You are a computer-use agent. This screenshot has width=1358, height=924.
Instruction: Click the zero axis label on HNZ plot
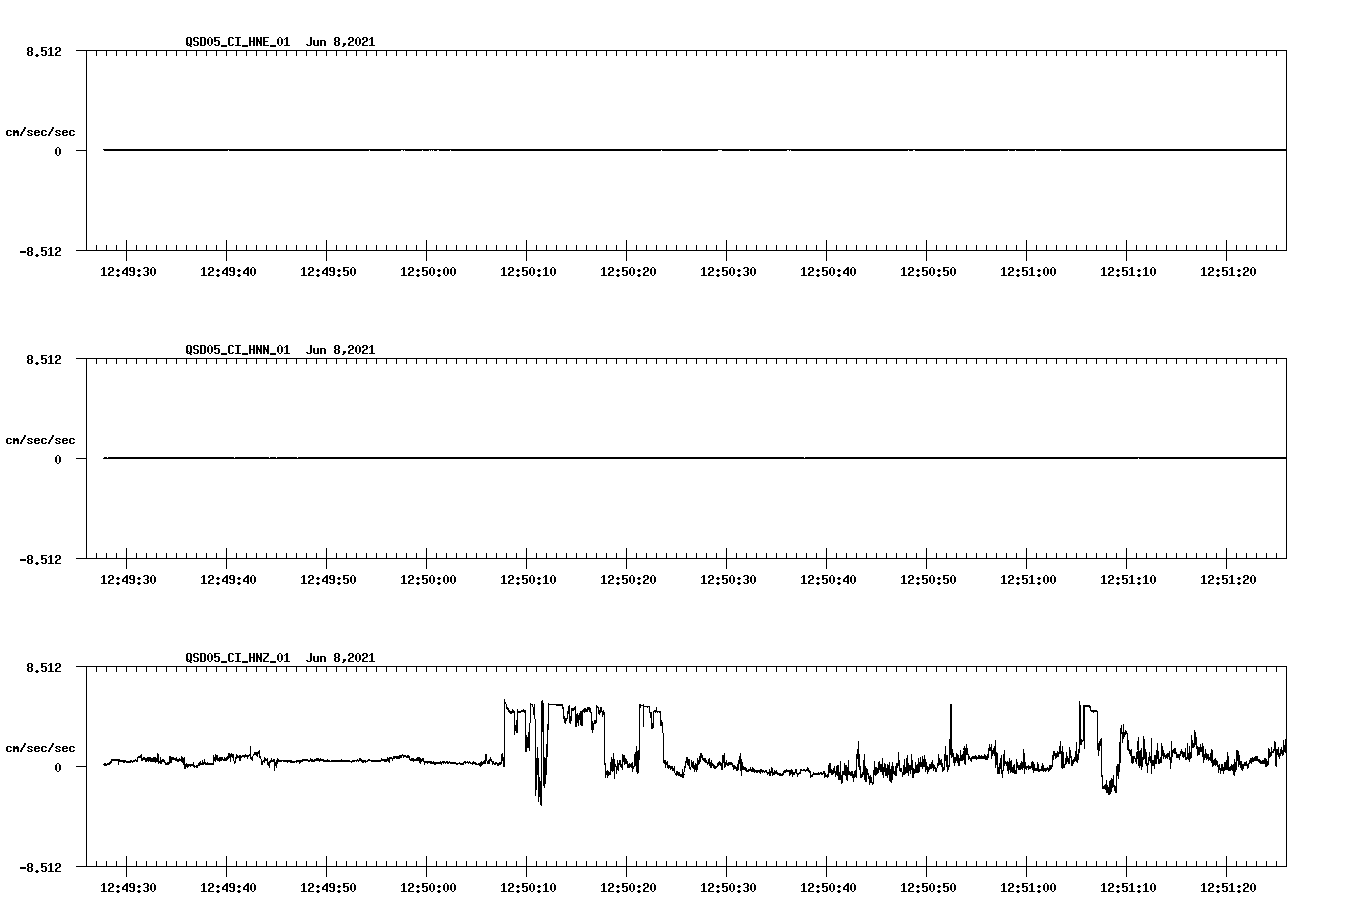58,767
